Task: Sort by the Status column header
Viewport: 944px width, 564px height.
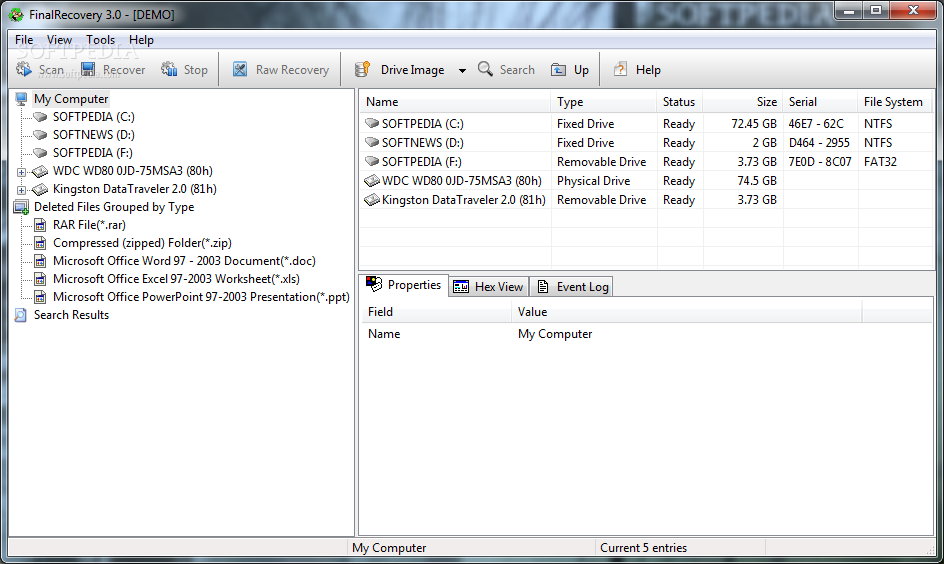Action: click(x=679, y=102)
